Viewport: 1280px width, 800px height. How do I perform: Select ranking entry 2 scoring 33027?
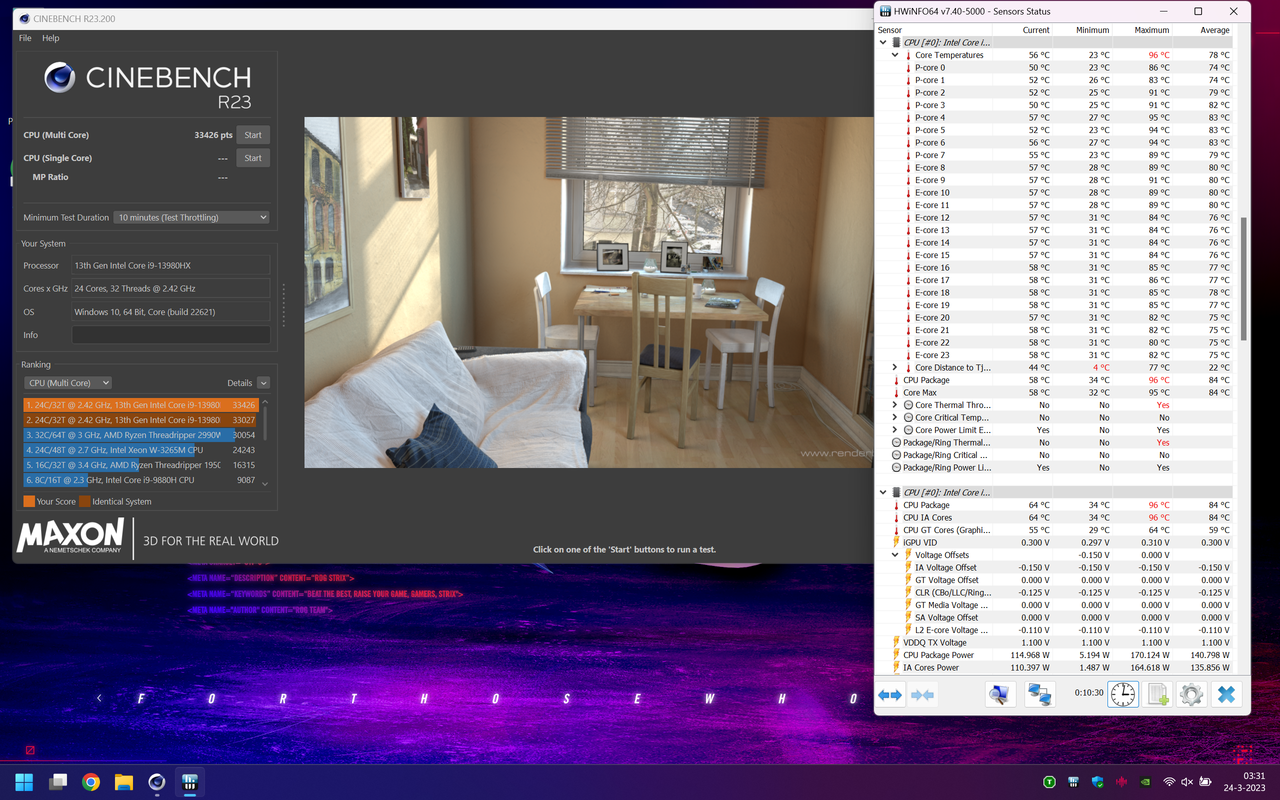141,420
